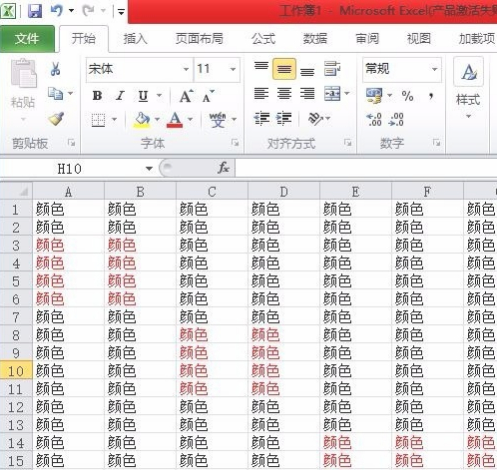
Task: Click the green 文件 button
Action: (27, 39)
